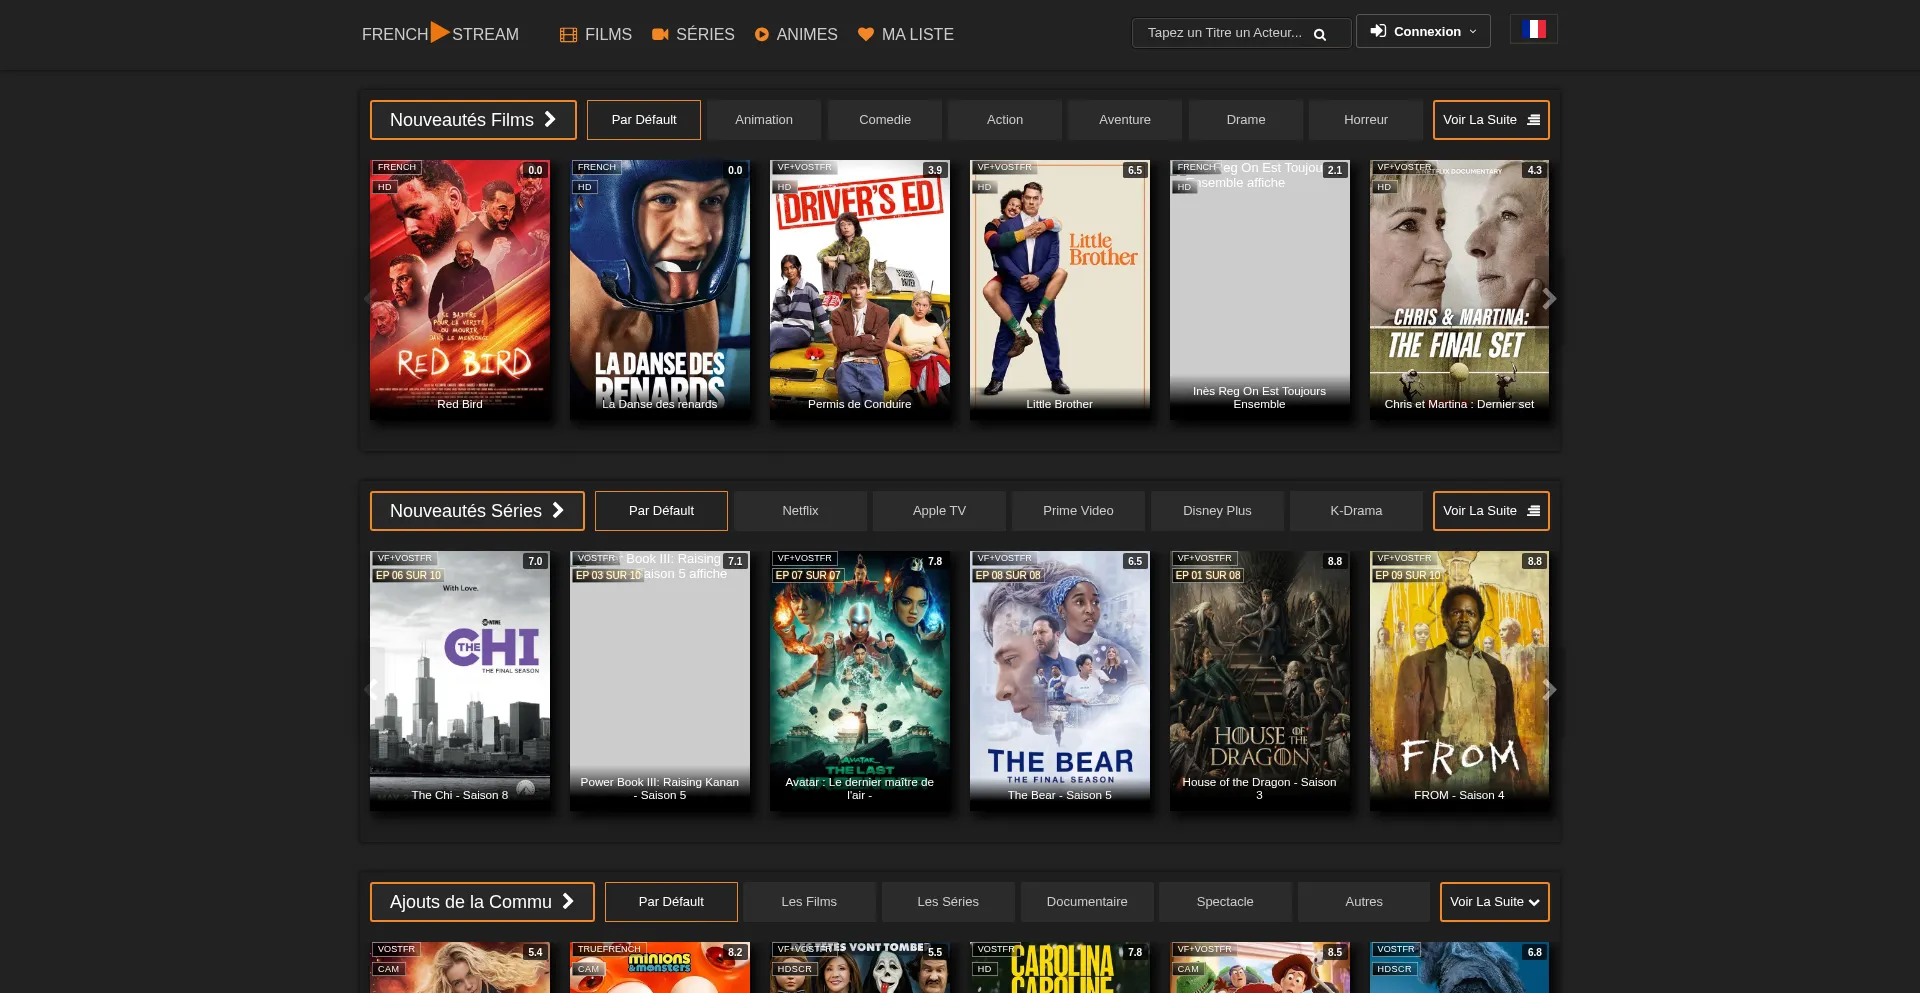Click the previous arrow on films carousel
Viewport: 1920px width, 993px height.
pos(370,298)
